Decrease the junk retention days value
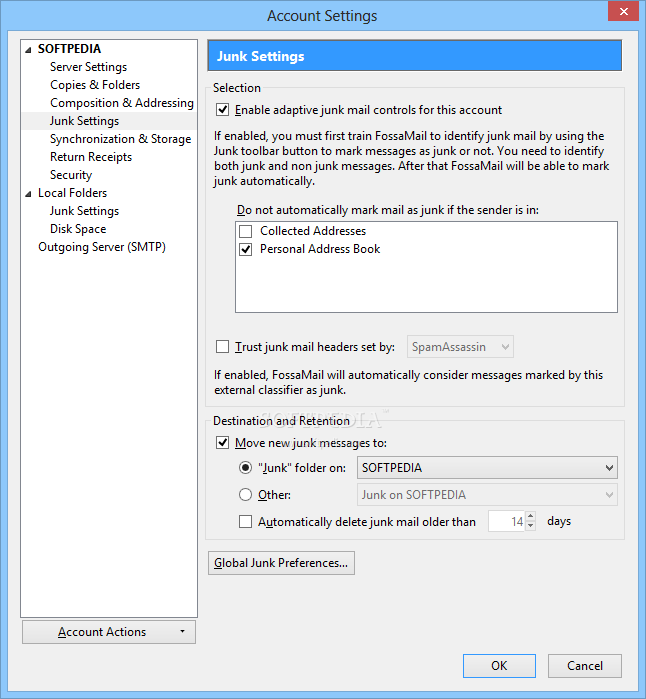The width and height of the screenshot is (646, 699). tap(531, 526)
